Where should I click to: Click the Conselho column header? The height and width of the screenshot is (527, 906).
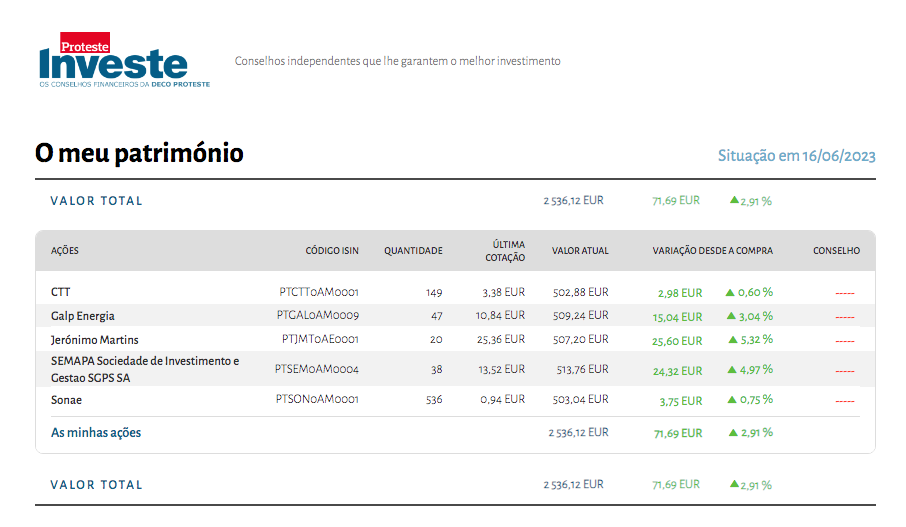click(836, 251)
